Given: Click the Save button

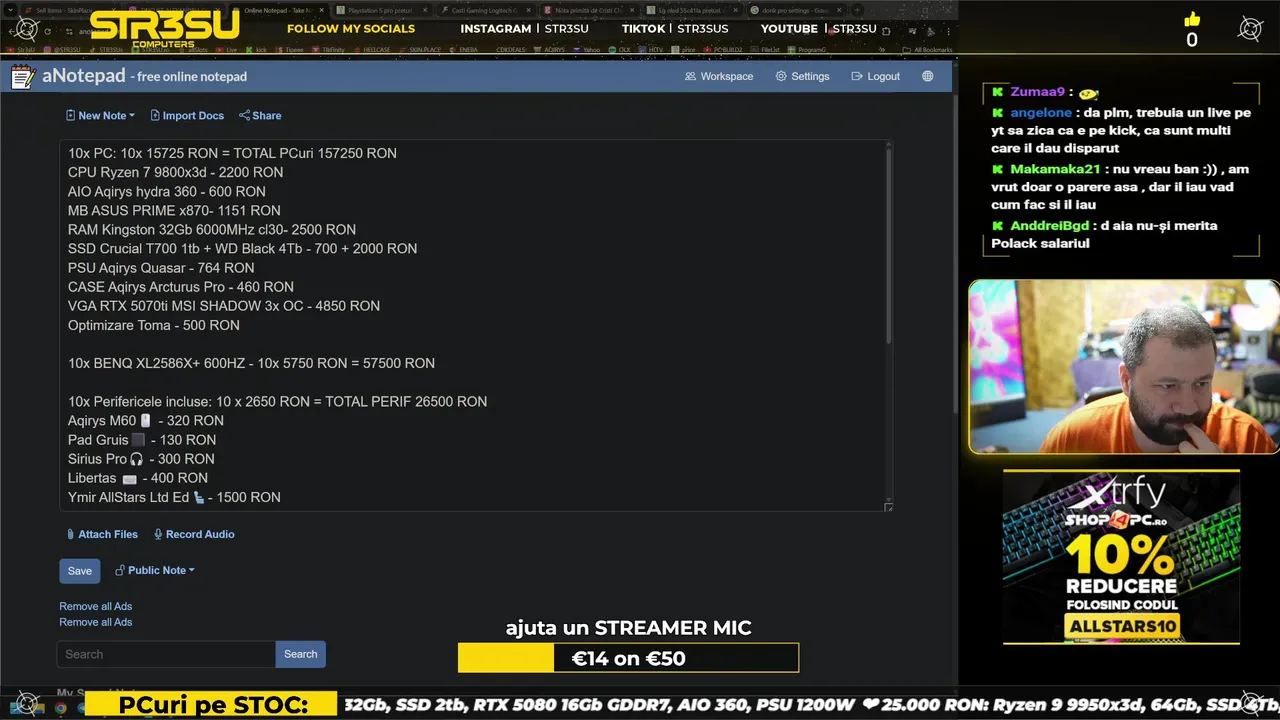Looking at the screenshot, I should [x=80, y=571].
